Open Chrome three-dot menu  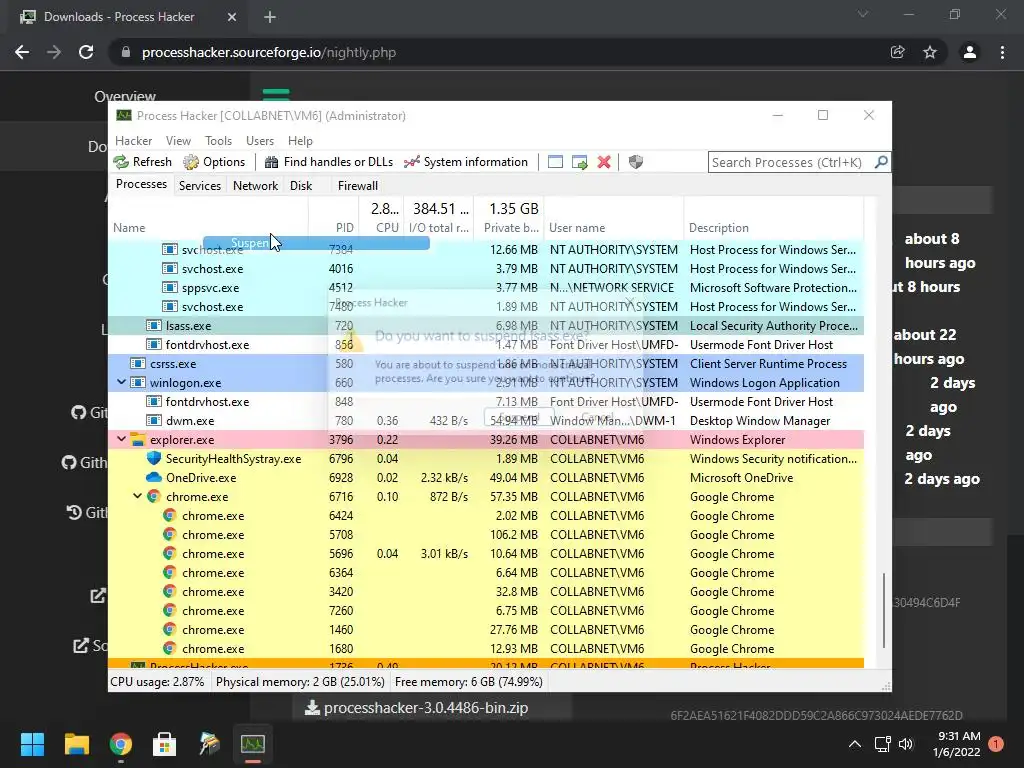point(1002,52)
